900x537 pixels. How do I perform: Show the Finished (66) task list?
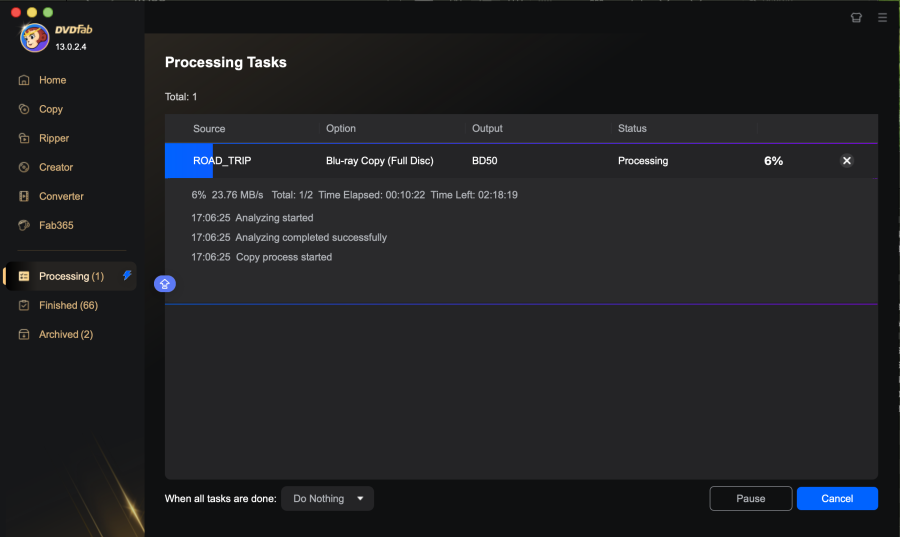click(67, 305)
